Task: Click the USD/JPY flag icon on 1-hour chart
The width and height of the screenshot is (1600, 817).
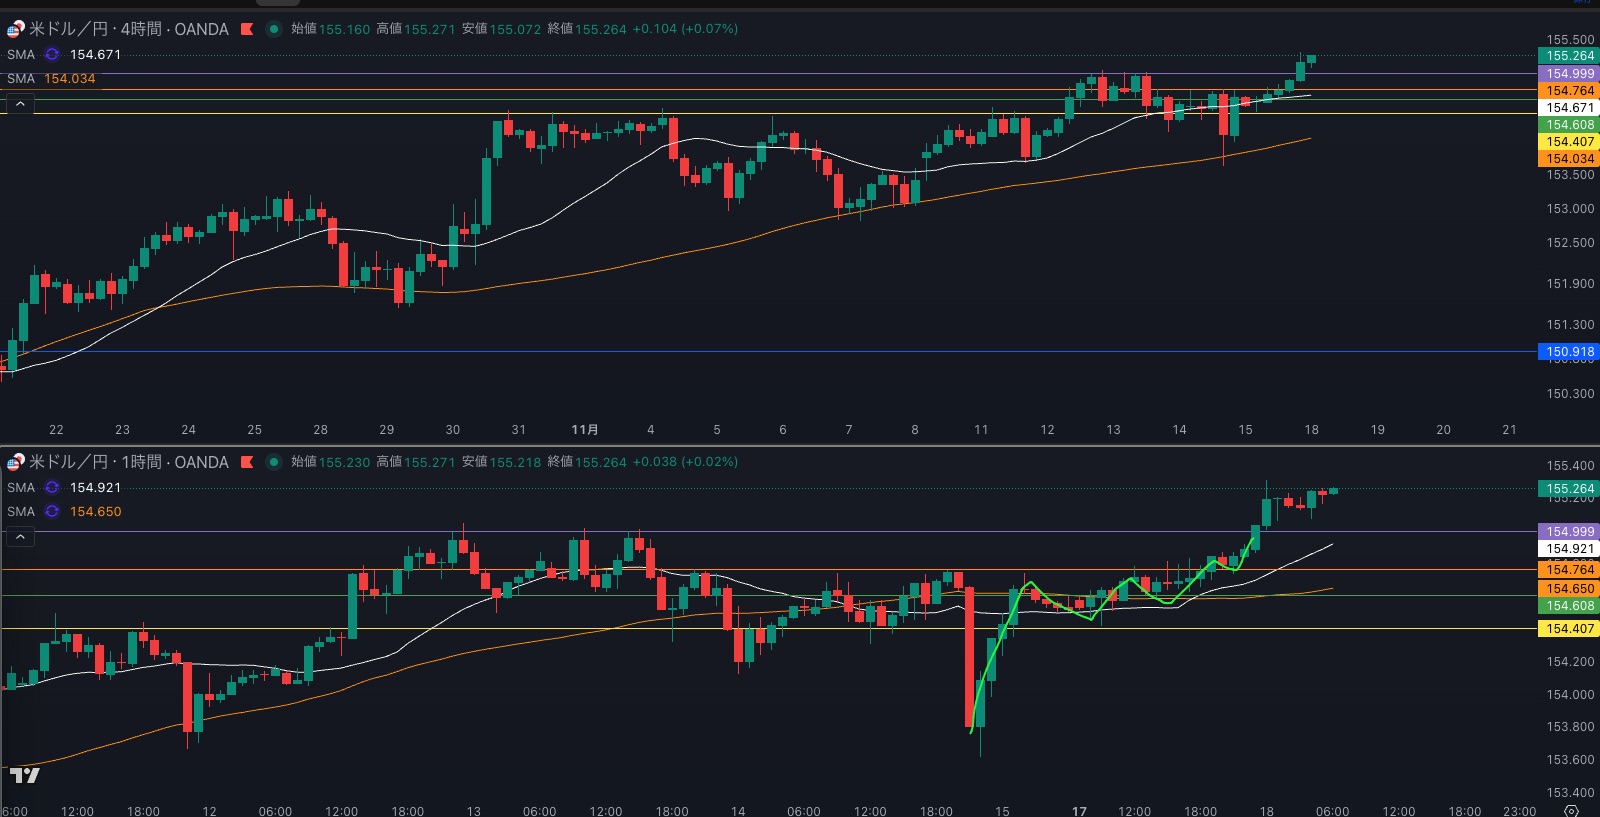Action: [15, 462]
